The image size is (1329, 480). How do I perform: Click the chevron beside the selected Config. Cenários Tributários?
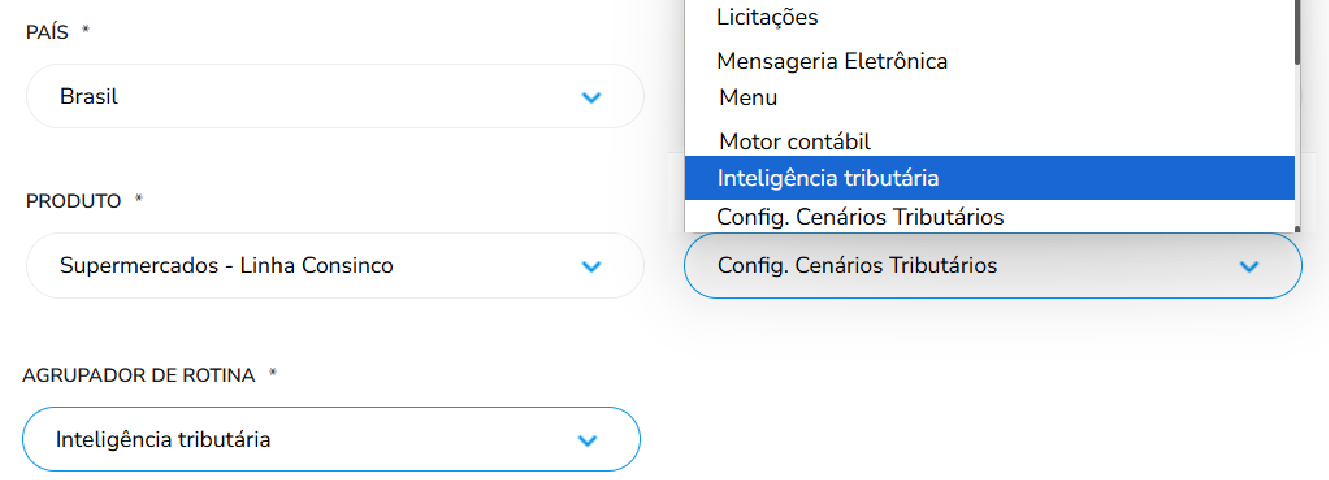coord(1247,266)
